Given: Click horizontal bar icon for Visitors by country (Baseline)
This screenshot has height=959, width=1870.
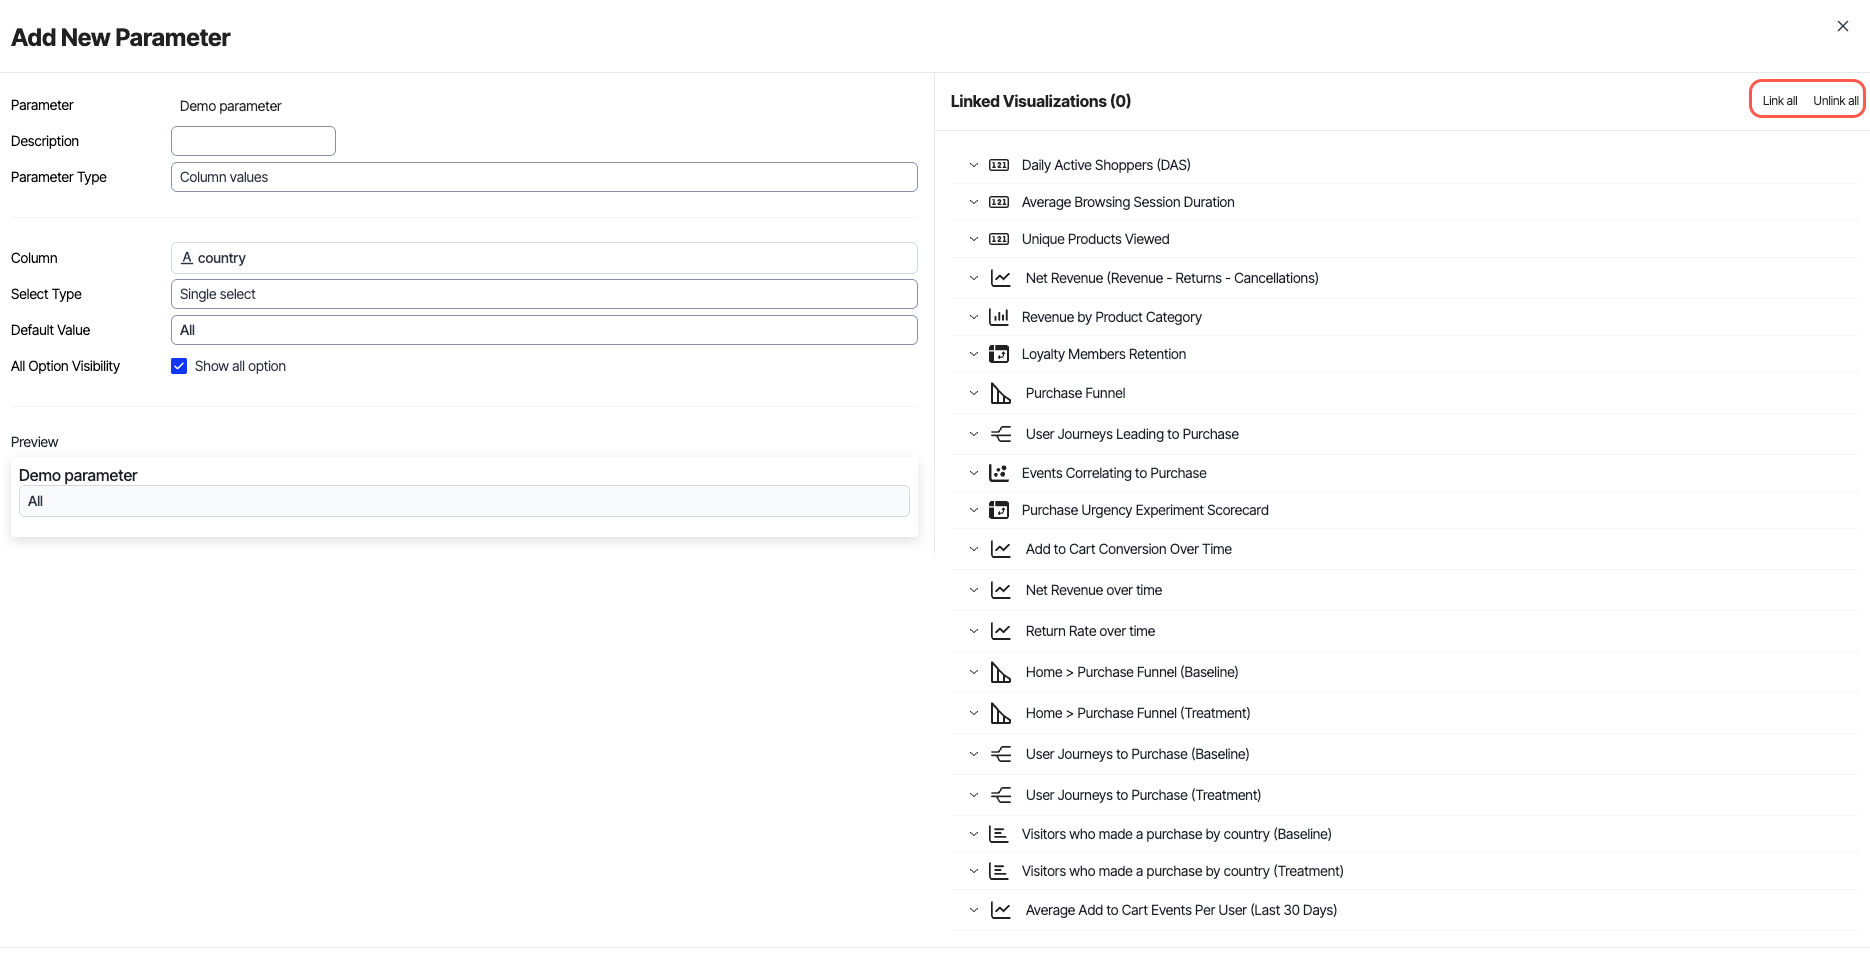Looking at the screenshot, I should 998,834.
